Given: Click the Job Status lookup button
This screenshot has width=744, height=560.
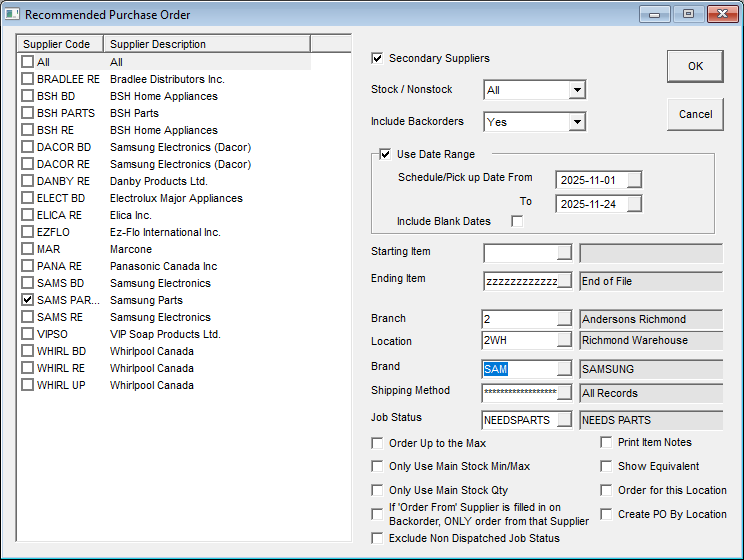Looking at the screenshot, I should pyautogui.click(x=565, y=419).
